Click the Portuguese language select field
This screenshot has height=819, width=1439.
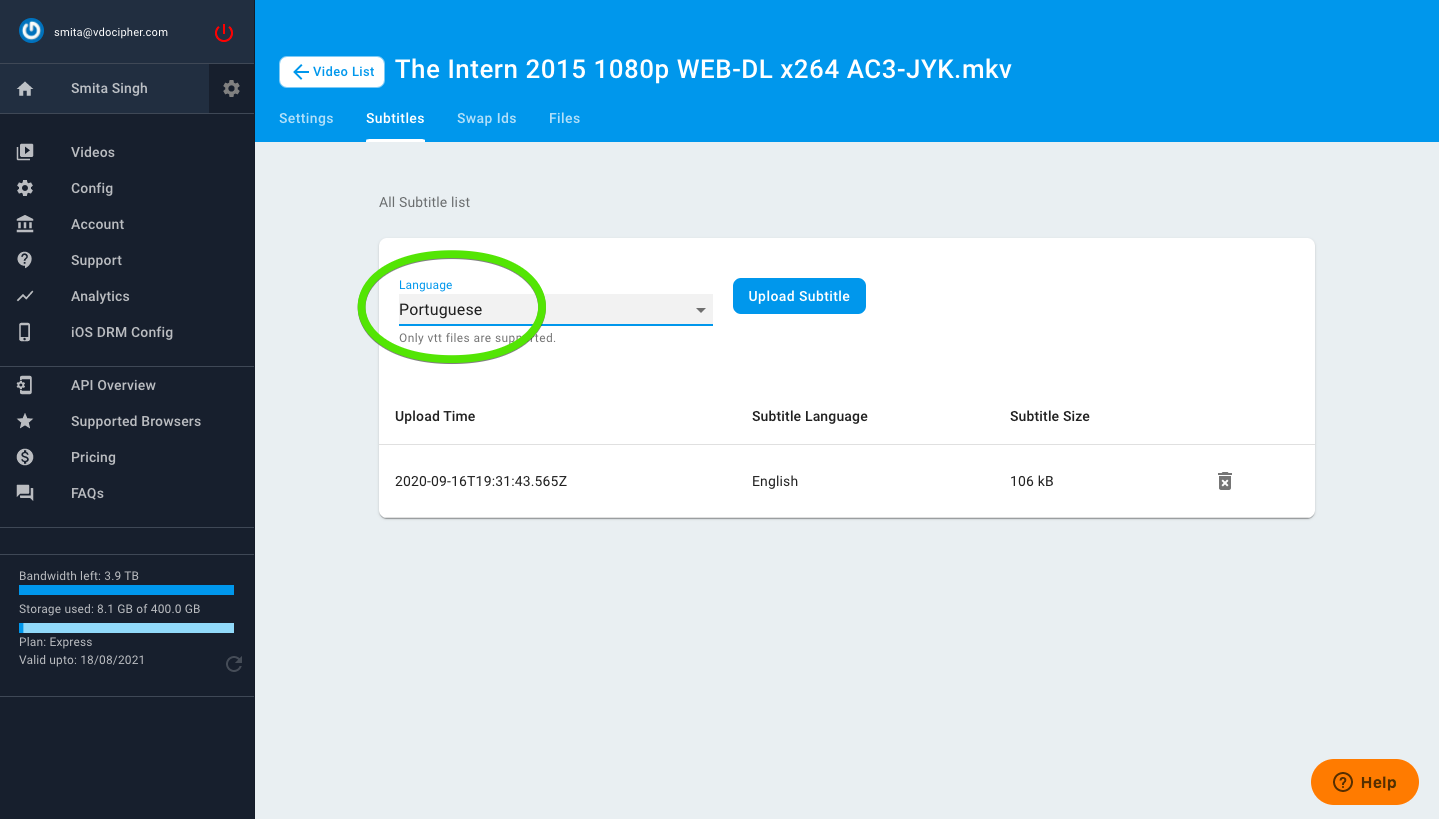(555, 310)
